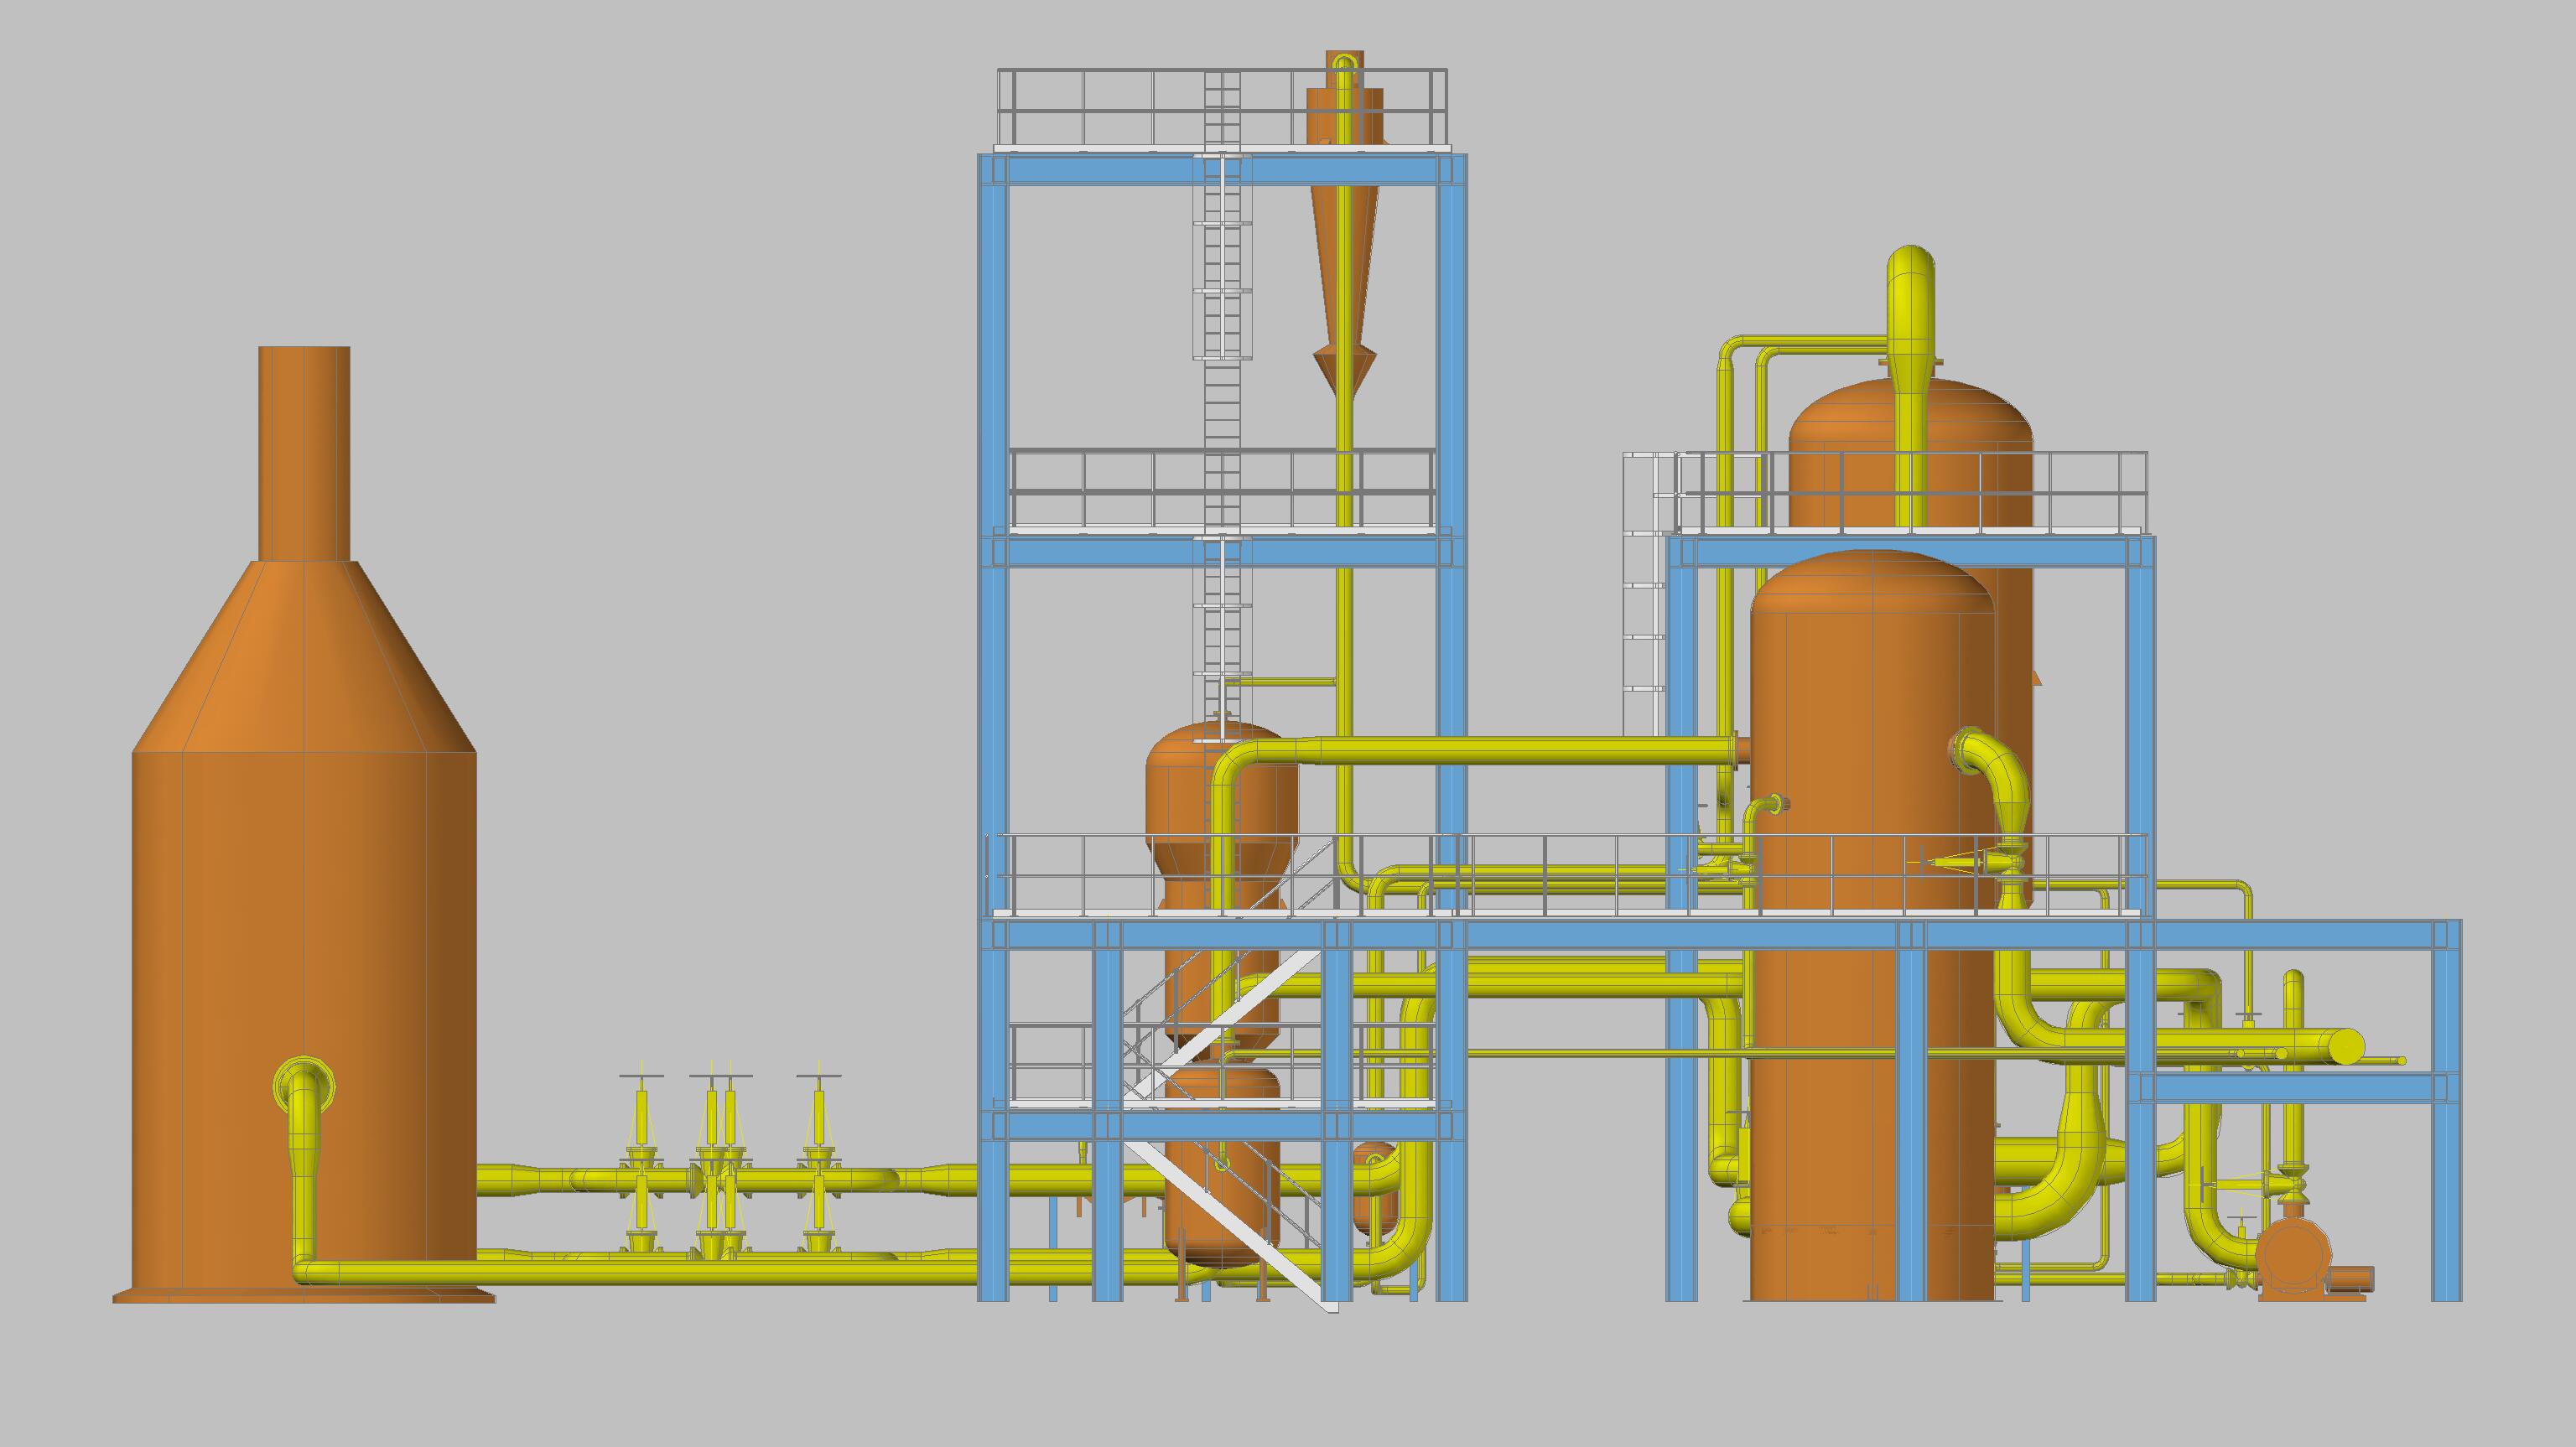Select the rightmost valve handwheel on pipe rack

coord(819,1077)
